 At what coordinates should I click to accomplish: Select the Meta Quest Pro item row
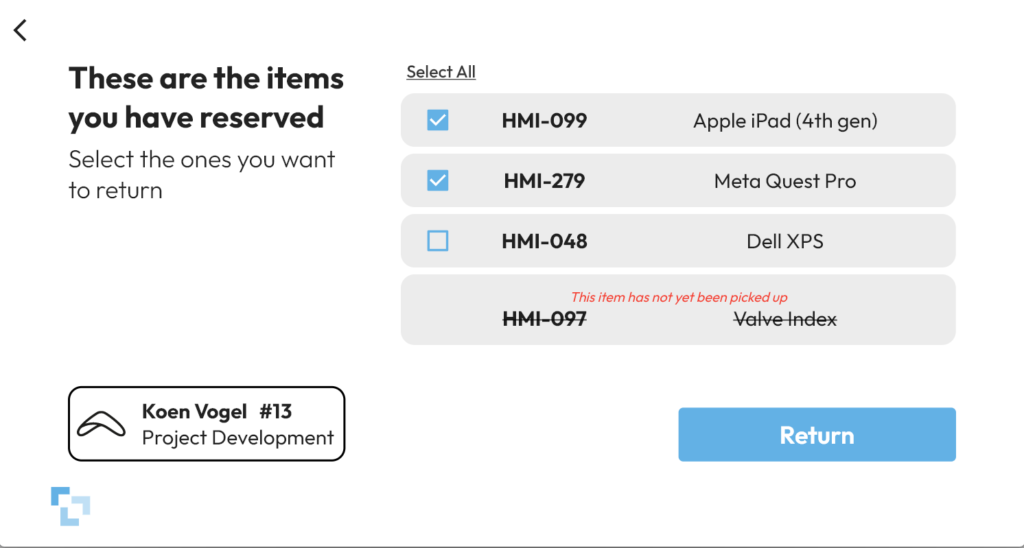pos(678,180)
